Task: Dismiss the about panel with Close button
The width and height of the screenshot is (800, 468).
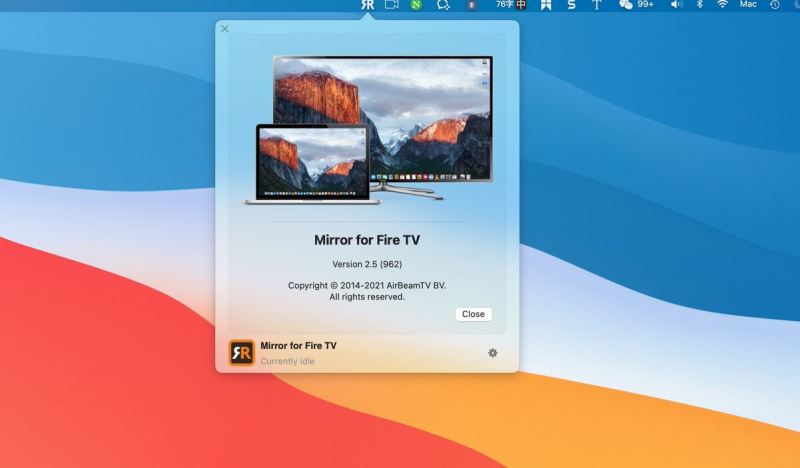Action: (x=473, y=314)
